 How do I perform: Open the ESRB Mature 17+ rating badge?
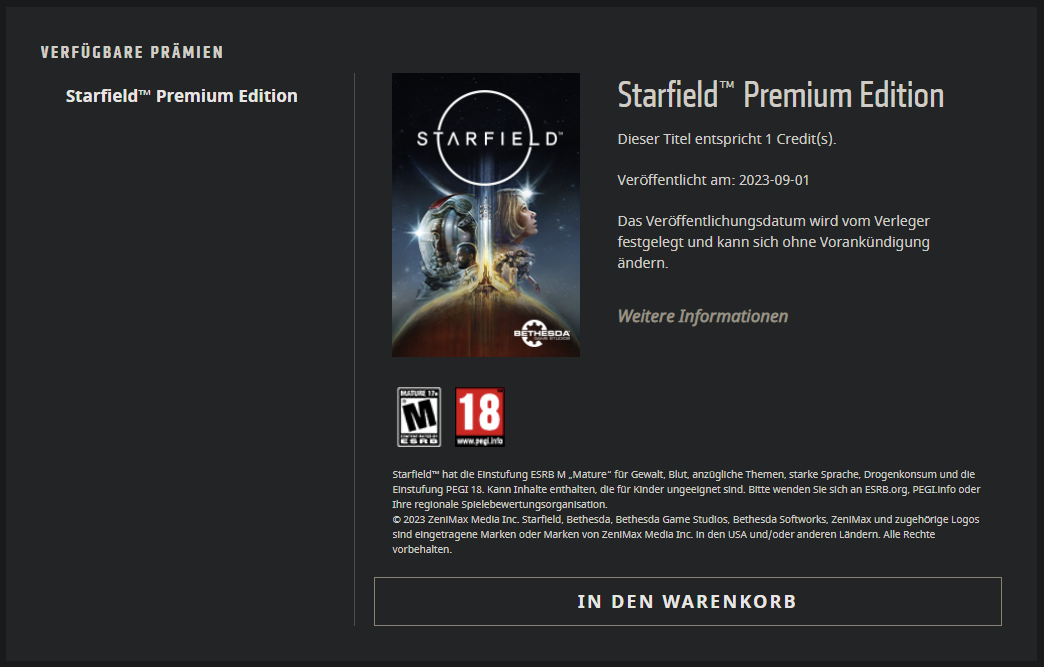point(419,417)
